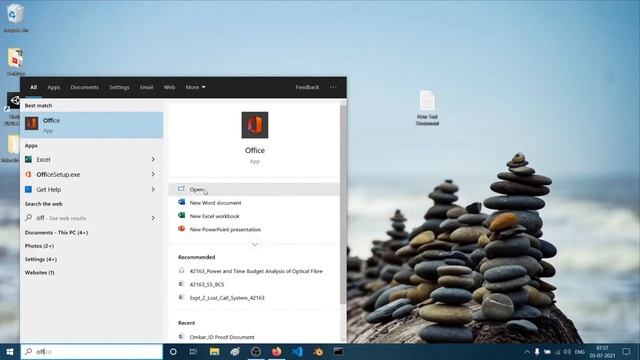This screenshot has height=360, width=640.
Task: Open Expt_2_Lost_Call_System_42163 file
Action: click(x=227, y=298)
